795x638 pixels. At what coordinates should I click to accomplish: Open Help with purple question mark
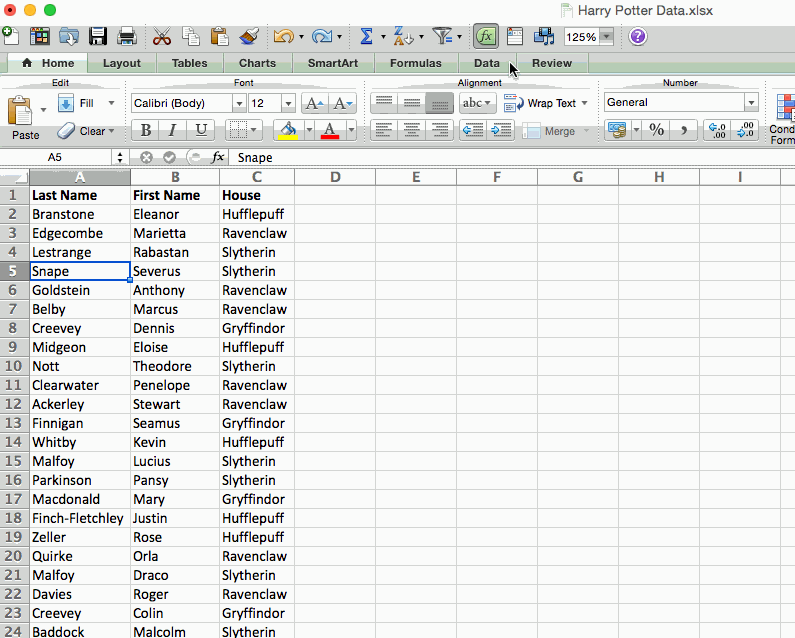(638, 37)
